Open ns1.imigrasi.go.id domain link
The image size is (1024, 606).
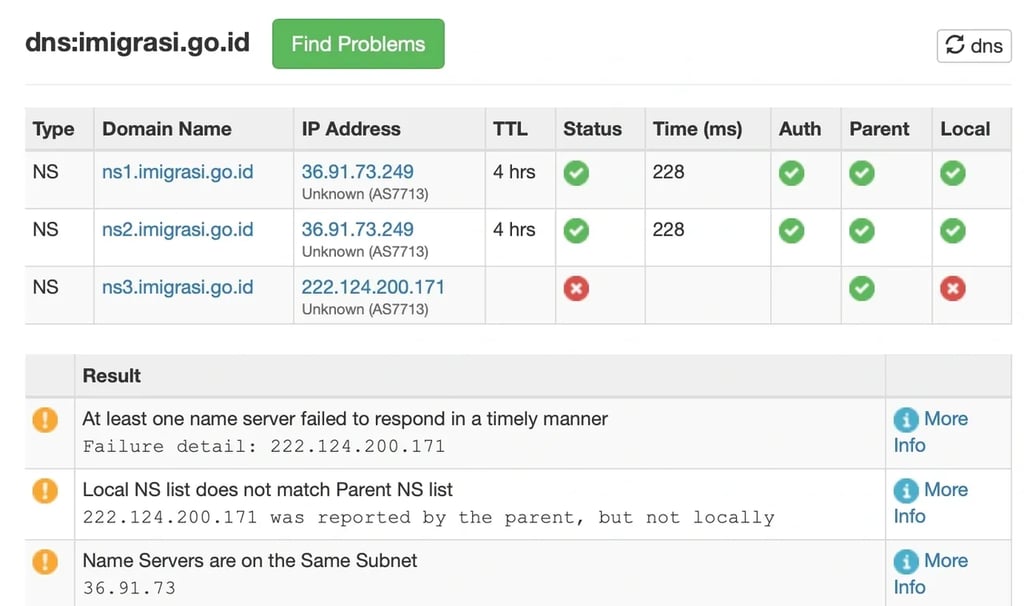(x=177, y=172)
